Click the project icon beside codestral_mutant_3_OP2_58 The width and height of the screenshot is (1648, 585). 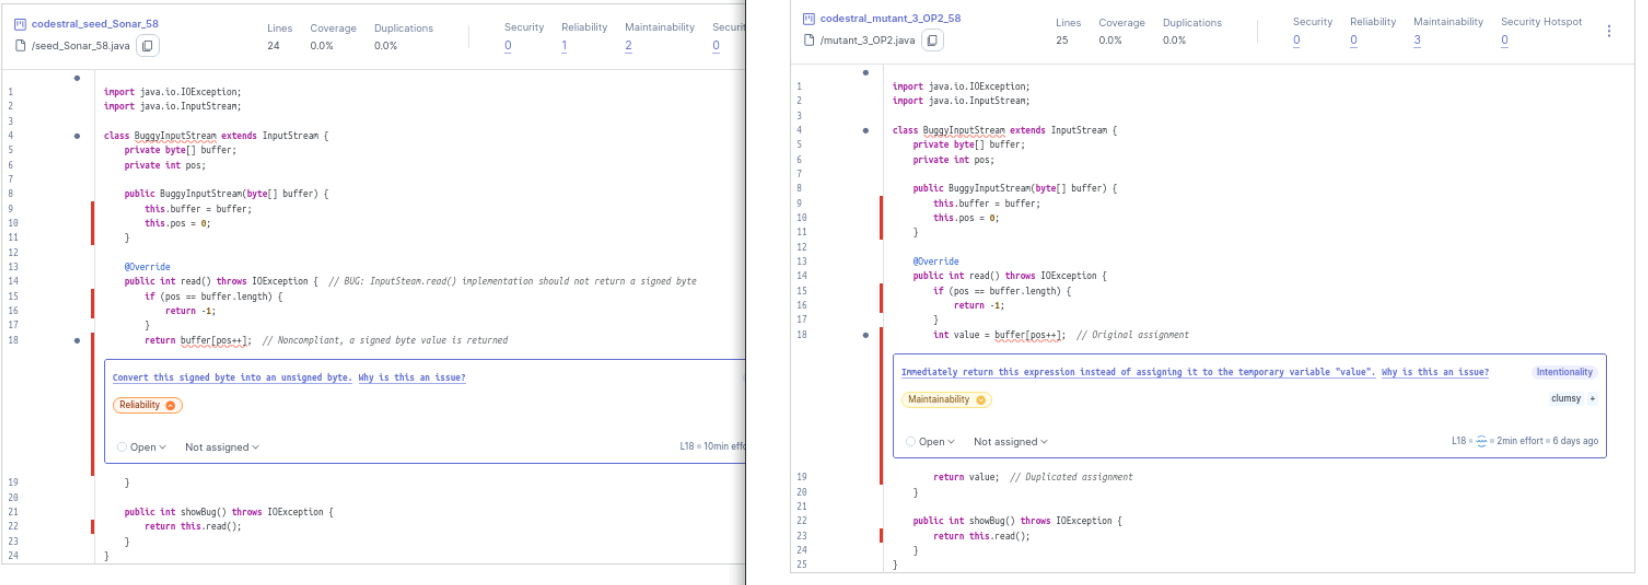[809, 19]
